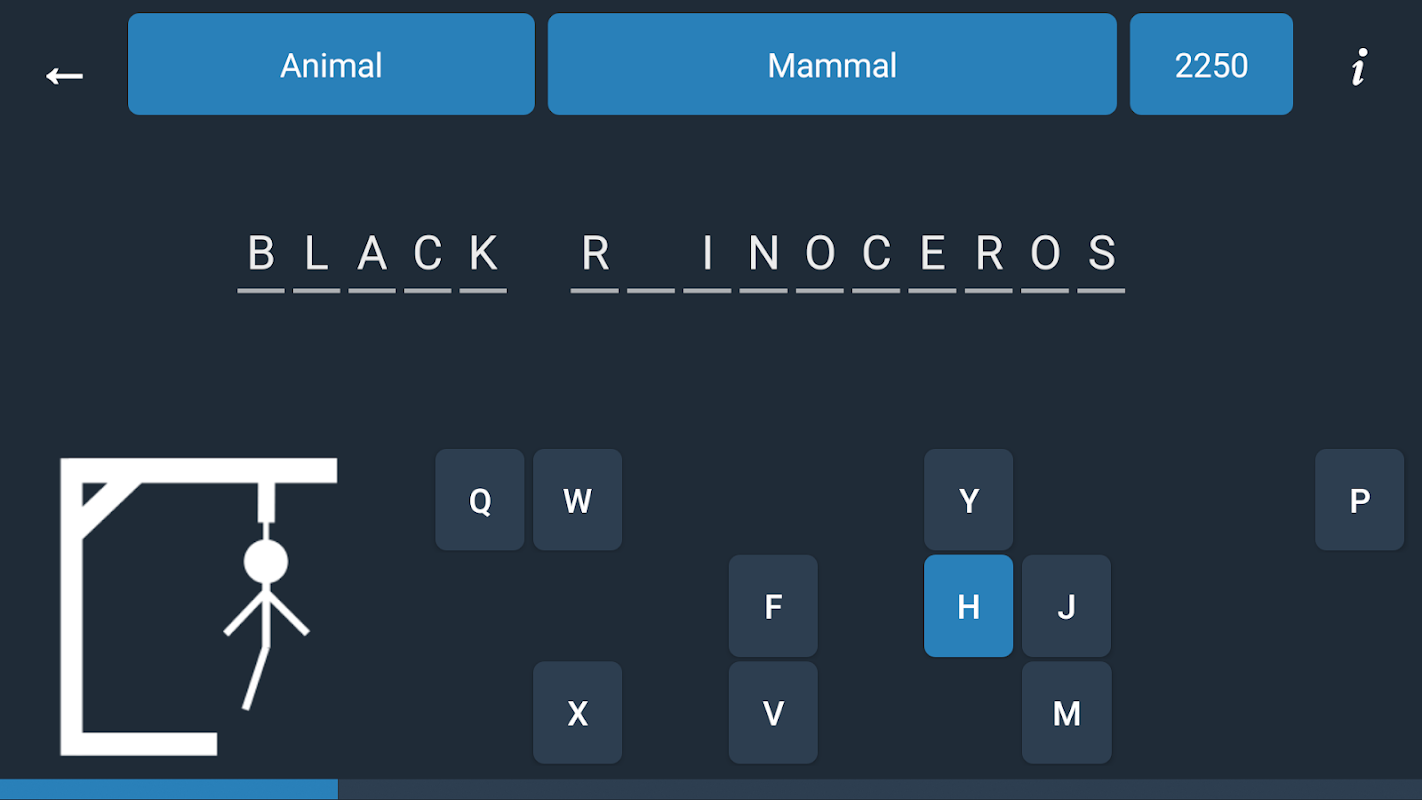Guess the letter Q
The width and height of the screenshot is (1422, 800).
pyautogui.click(x=480, y=500)
